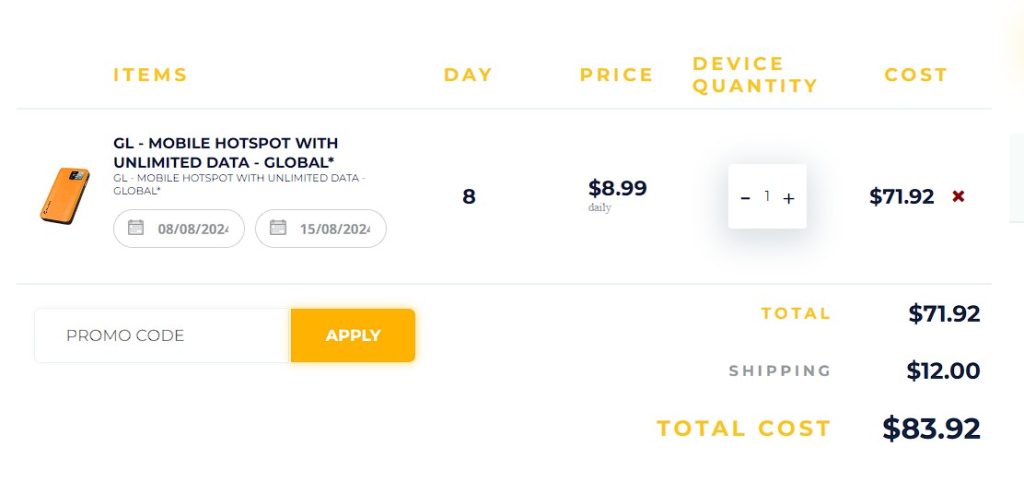This screenshot has width=1024, height=482.
Task: Click the item cost $71.92
Action: point(901,197)
